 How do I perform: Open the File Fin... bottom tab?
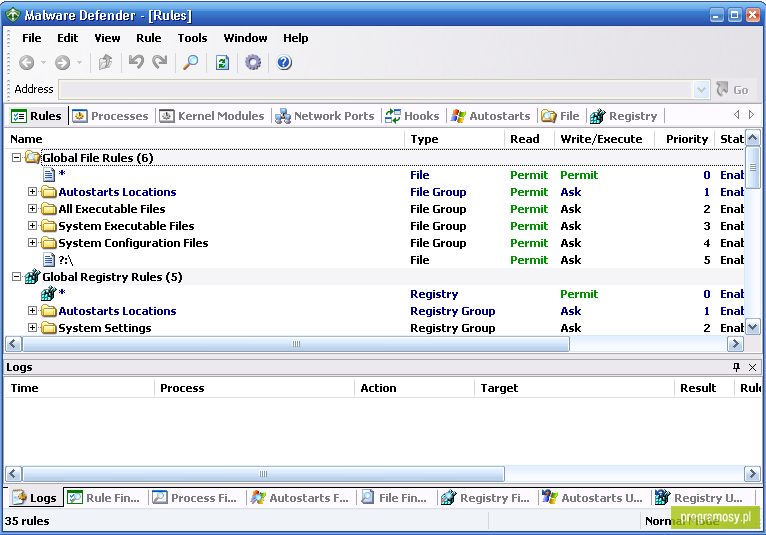[x=394, y=498]
